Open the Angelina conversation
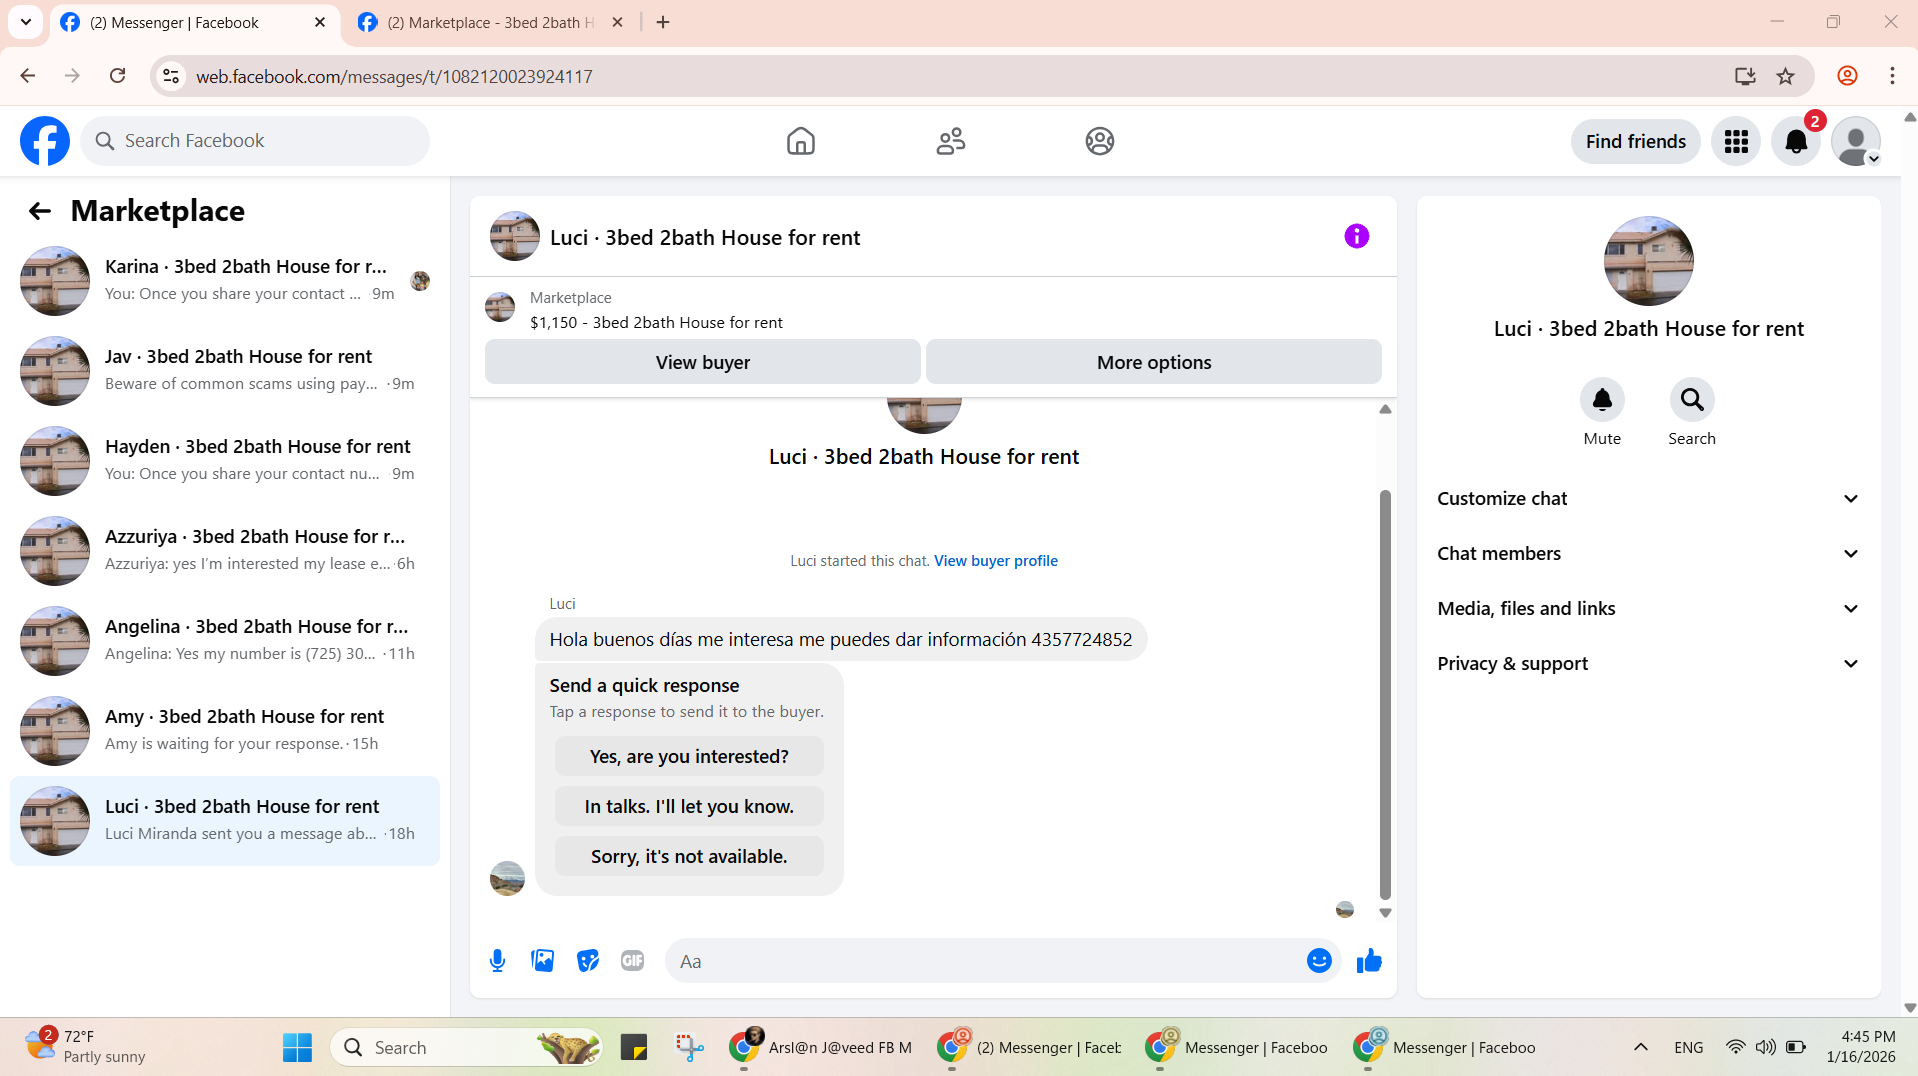This screenshot has height=1076, width=1918. click(225, 641)
